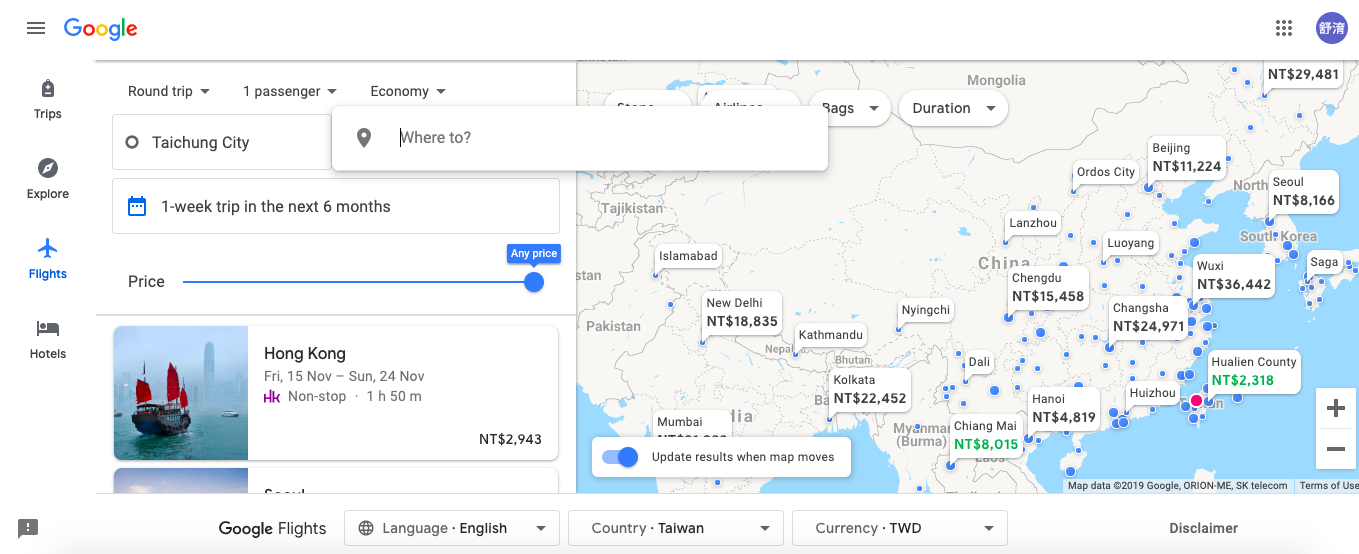Open the hamburger main menu
Viewport: 1359px width, 554px height.
36,28
